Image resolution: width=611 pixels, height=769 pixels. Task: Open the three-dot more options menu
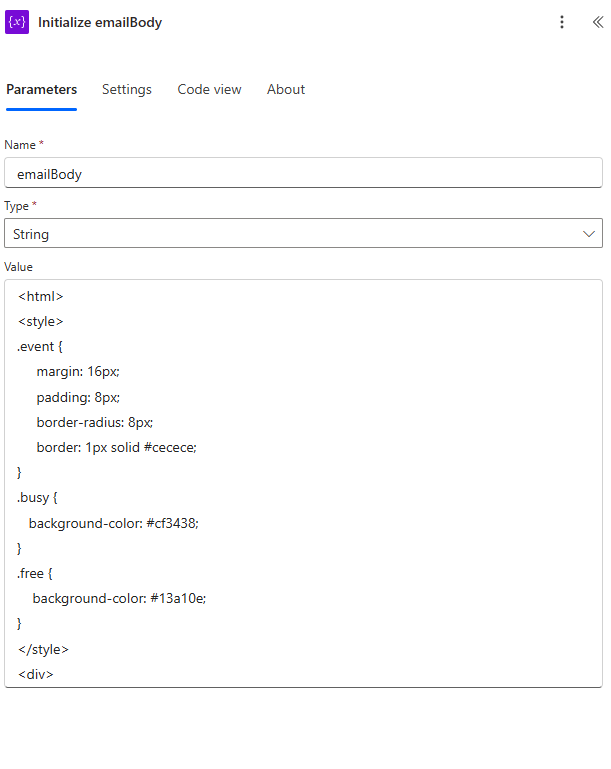coord(562,22)
